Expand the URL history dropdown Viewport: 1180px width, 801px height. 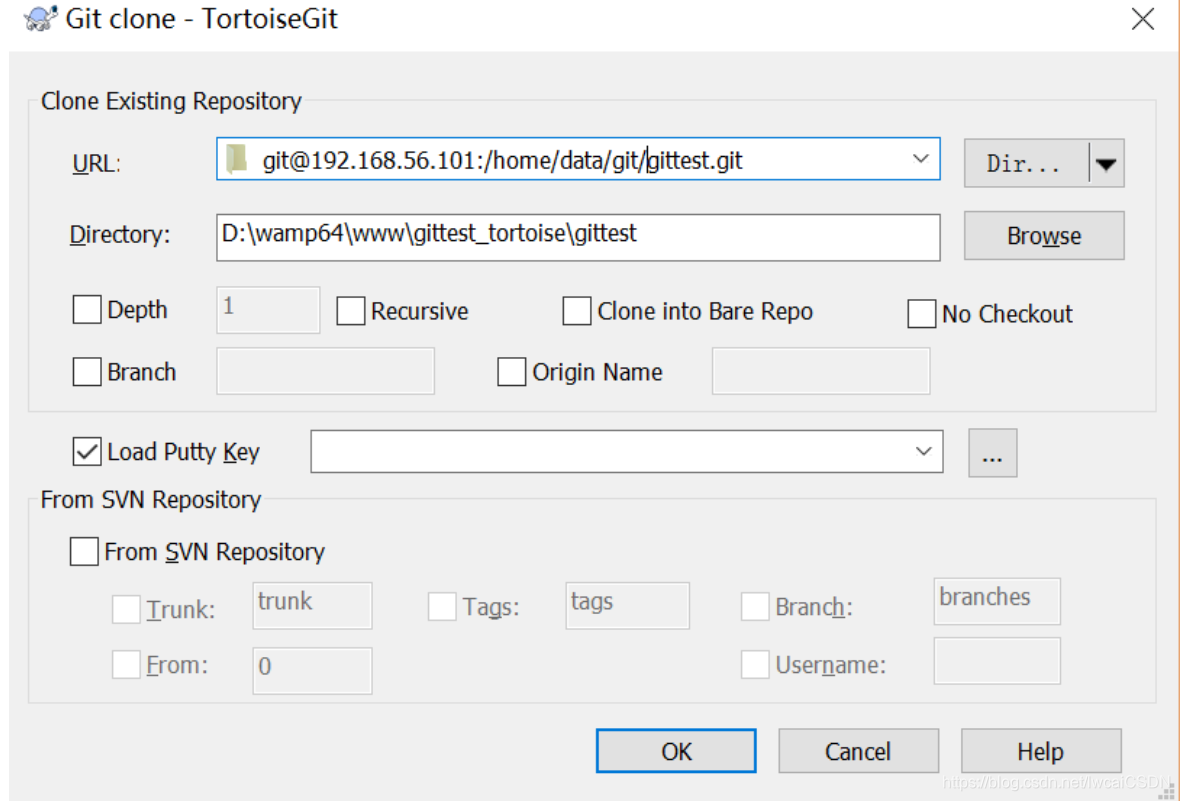click(x=920, y=159)
